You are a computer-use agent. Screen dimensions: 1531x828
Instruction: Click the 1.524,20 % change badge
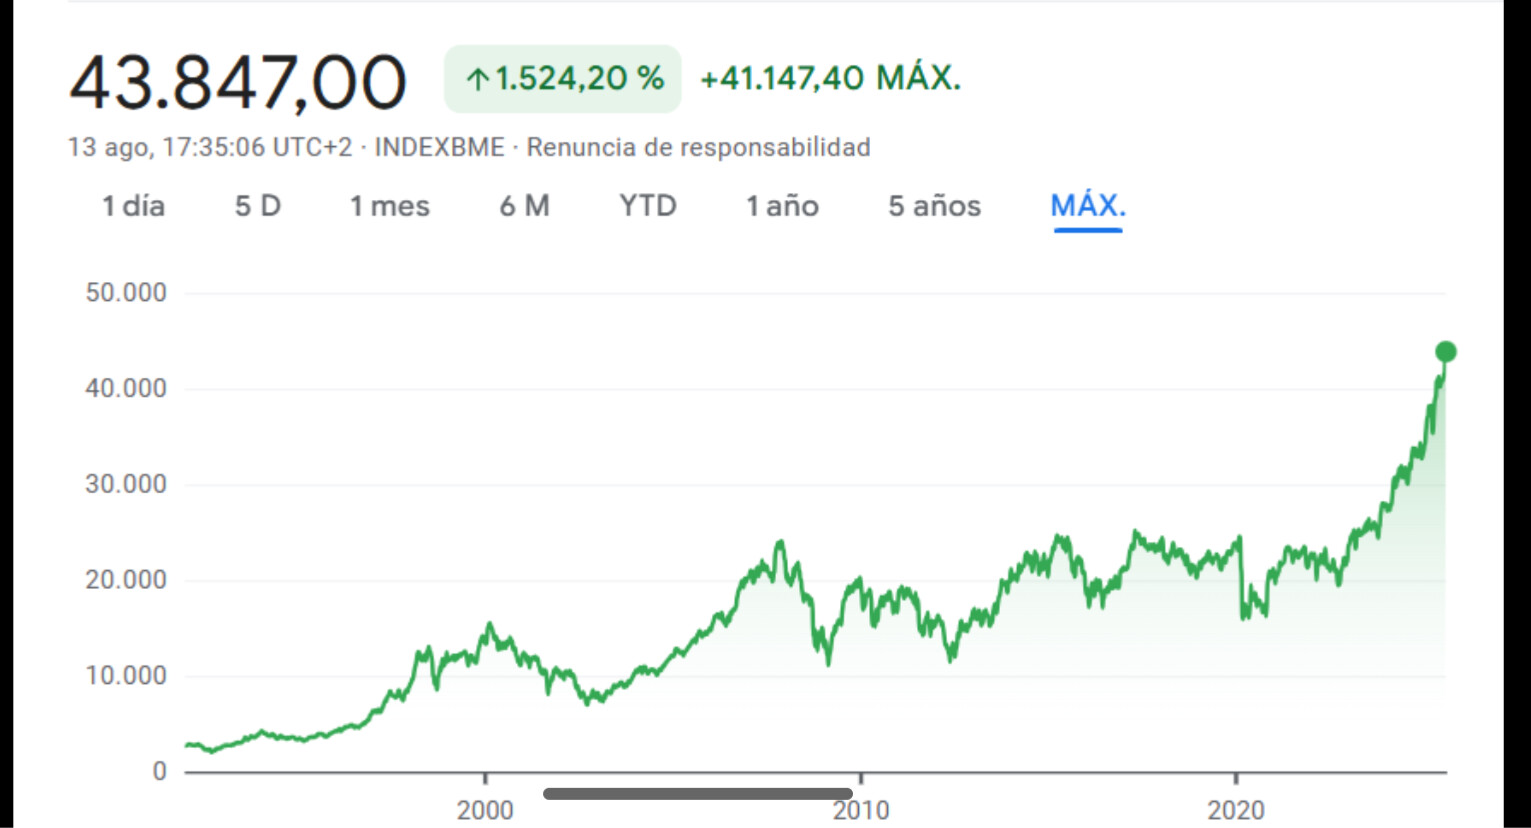click(563, 79)
